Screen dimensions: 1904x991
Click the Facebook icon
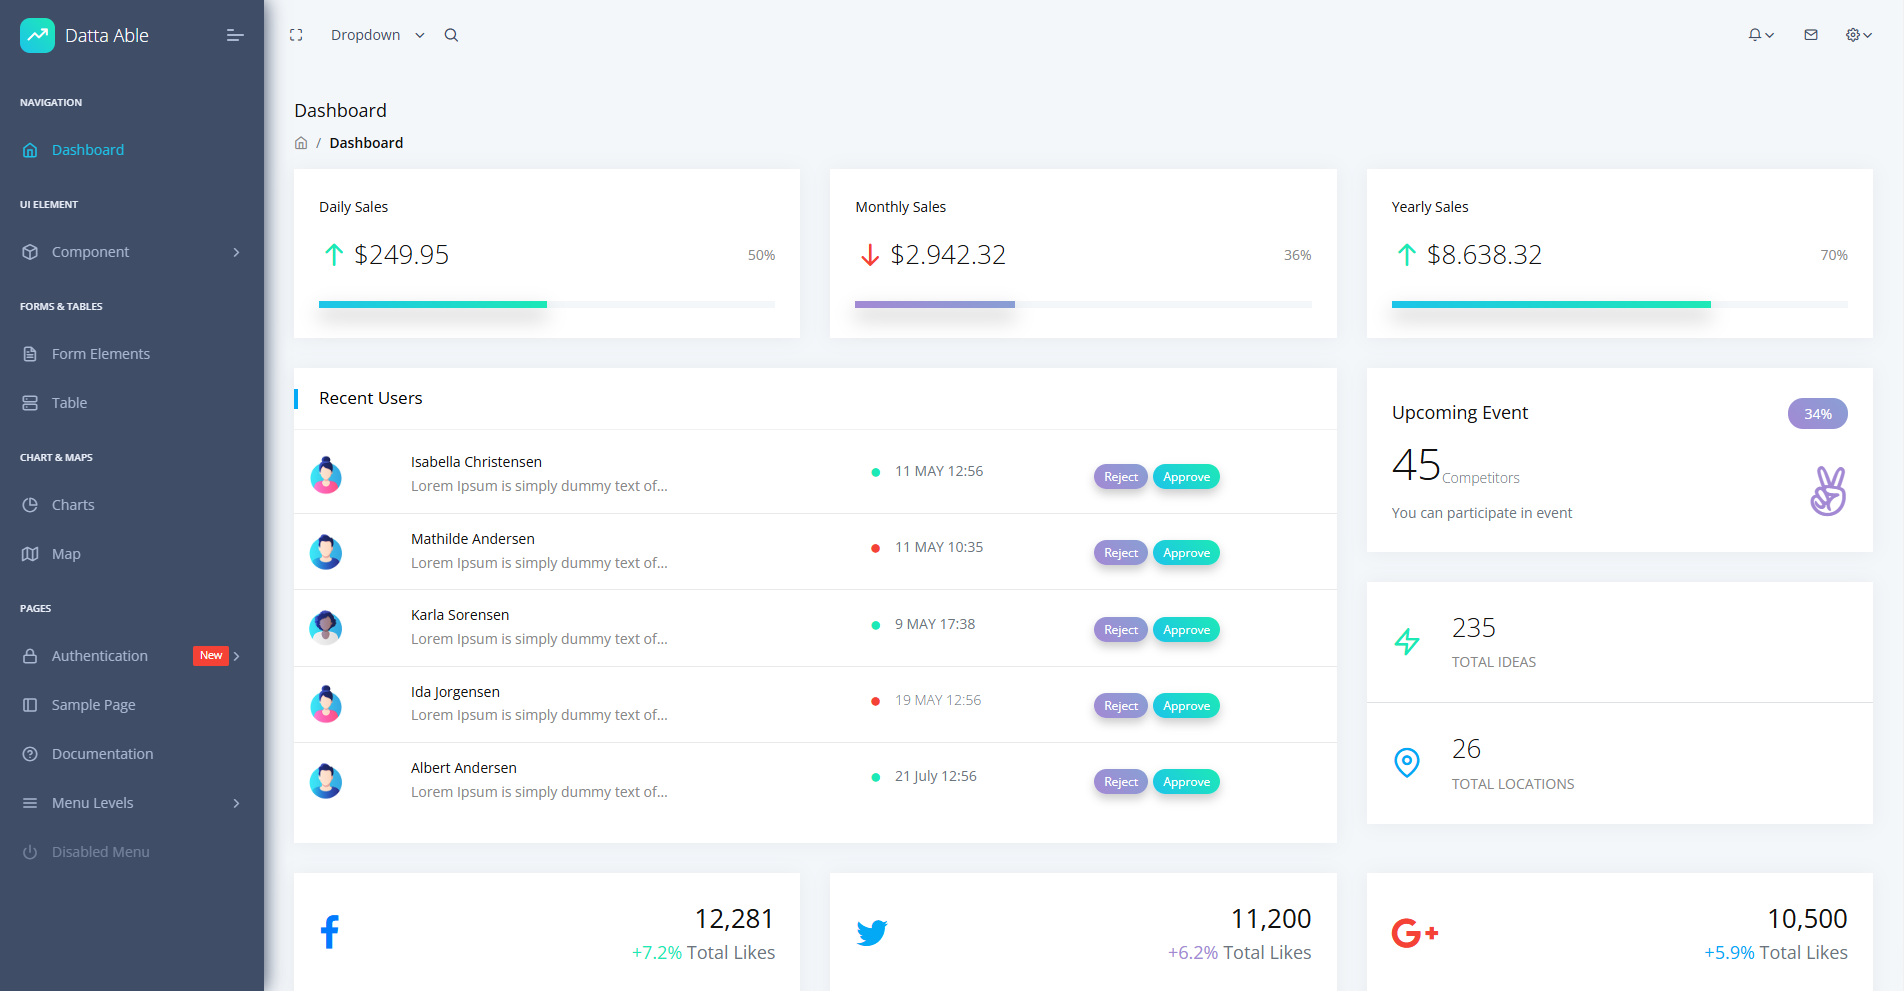pyautogui.click(x=330, y=932)
